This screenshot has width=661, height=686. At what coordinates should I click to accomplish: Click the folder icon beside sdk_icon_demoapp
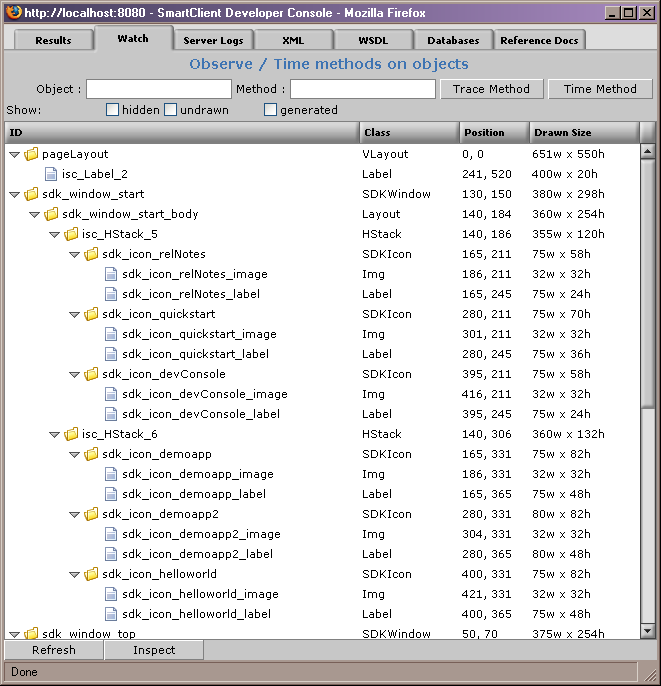[x=91, y=454]
